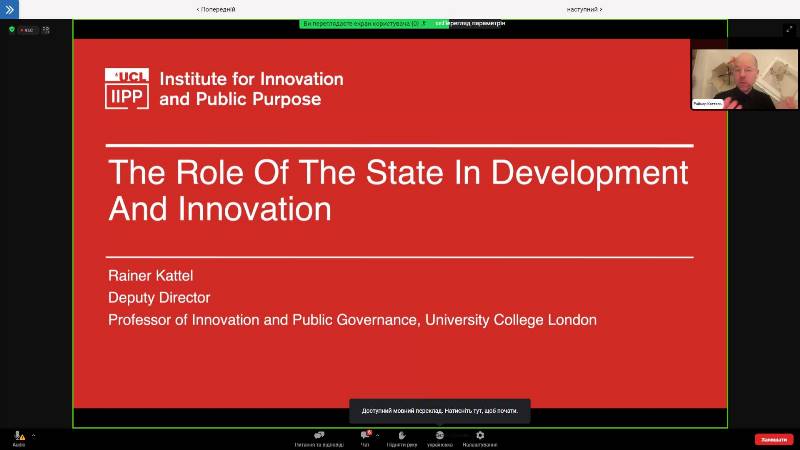This screenshot has width=800, height=450.
Task: Expand chat options caret
Action: pos(378,435)
